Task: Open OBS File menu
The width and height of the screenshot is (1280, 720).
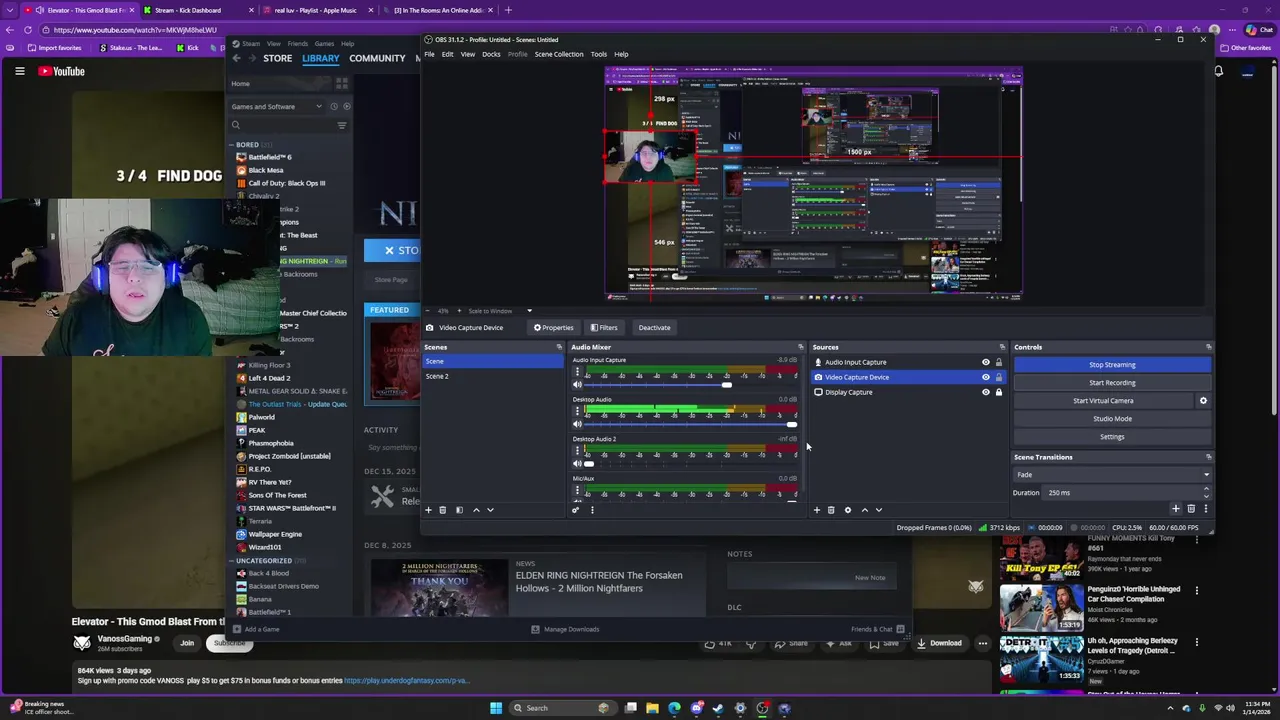Action: tap(429, 54)
